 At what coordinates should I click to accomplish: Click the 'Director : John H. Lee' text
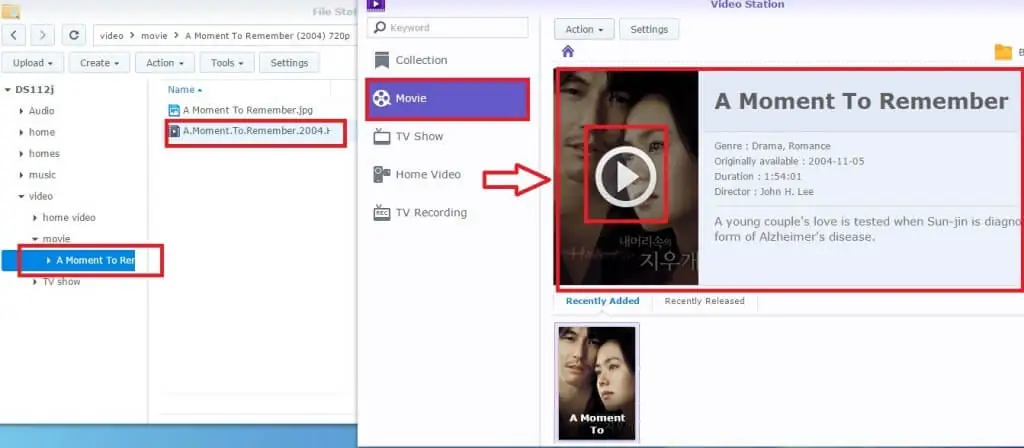763,192
